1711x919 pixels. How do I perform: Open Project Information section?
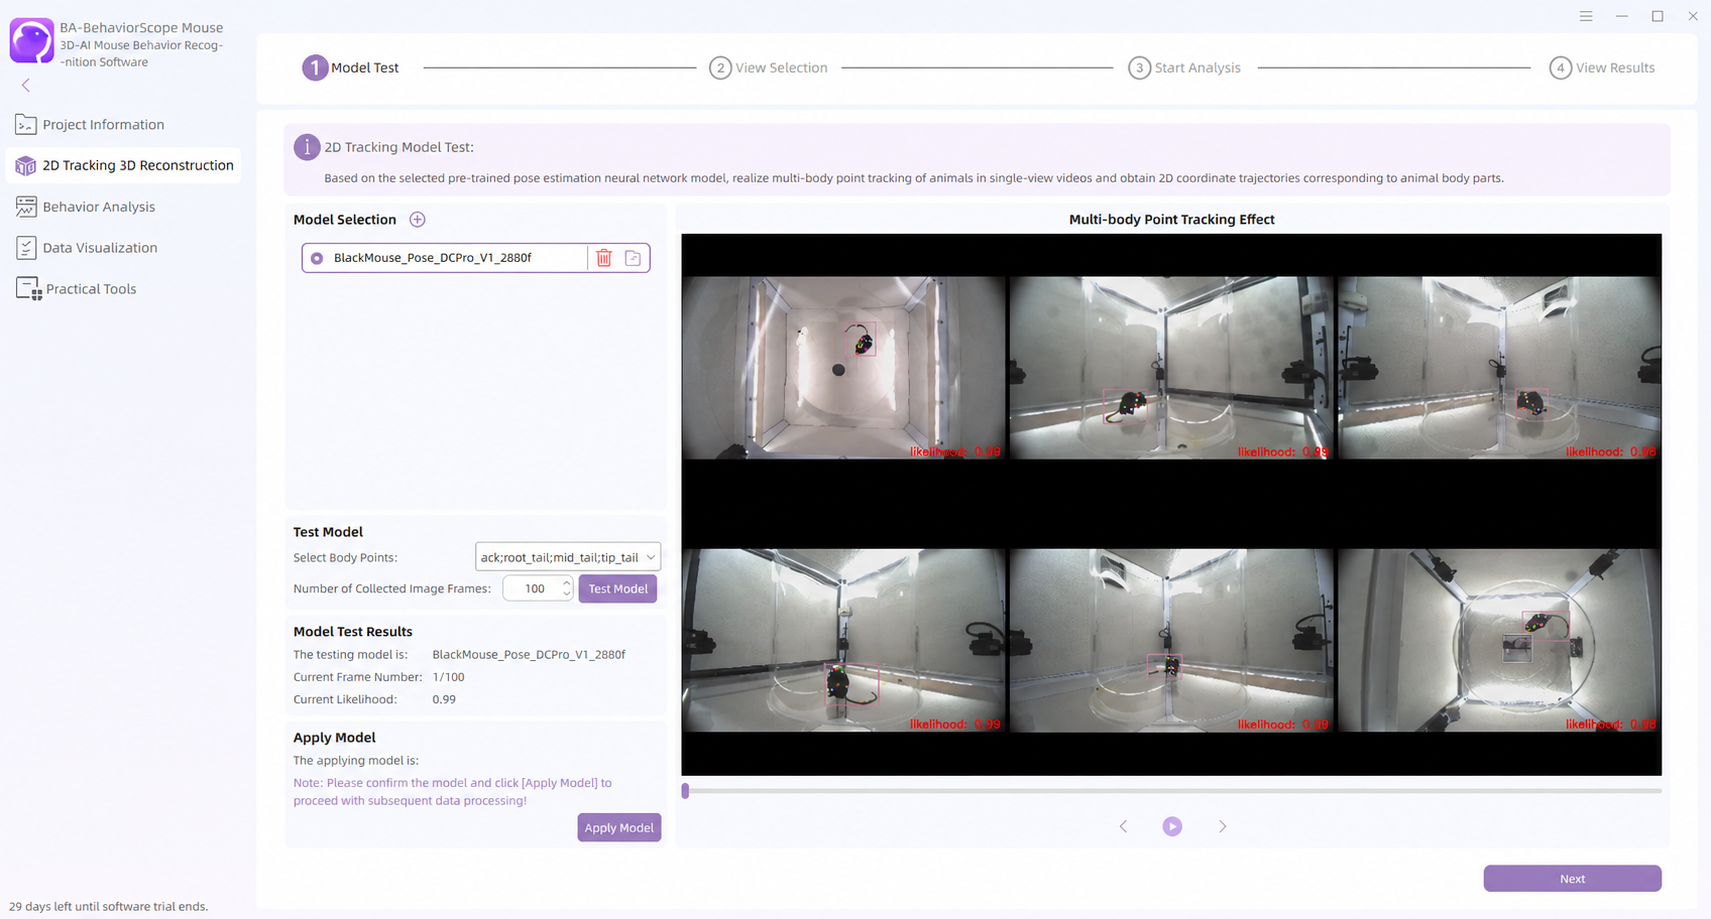click(x=103, y=124)
